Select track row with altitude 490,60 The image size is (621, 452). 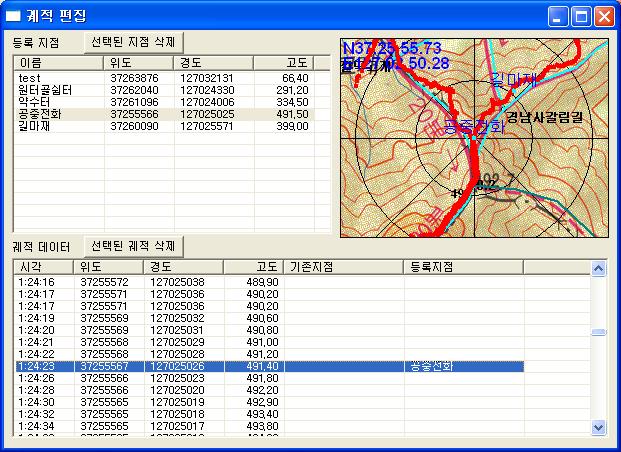(x=270, y=318)
